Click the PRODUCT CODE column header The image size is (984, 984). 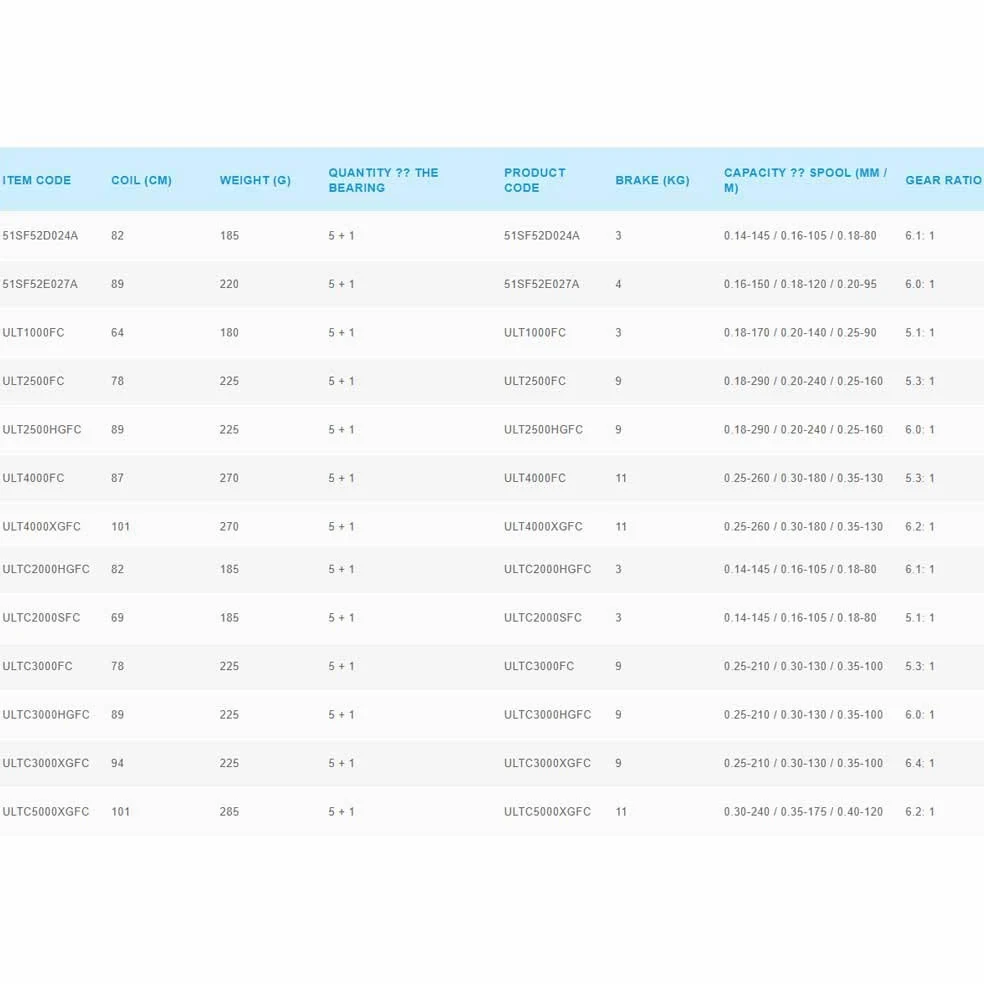(535, 180)
